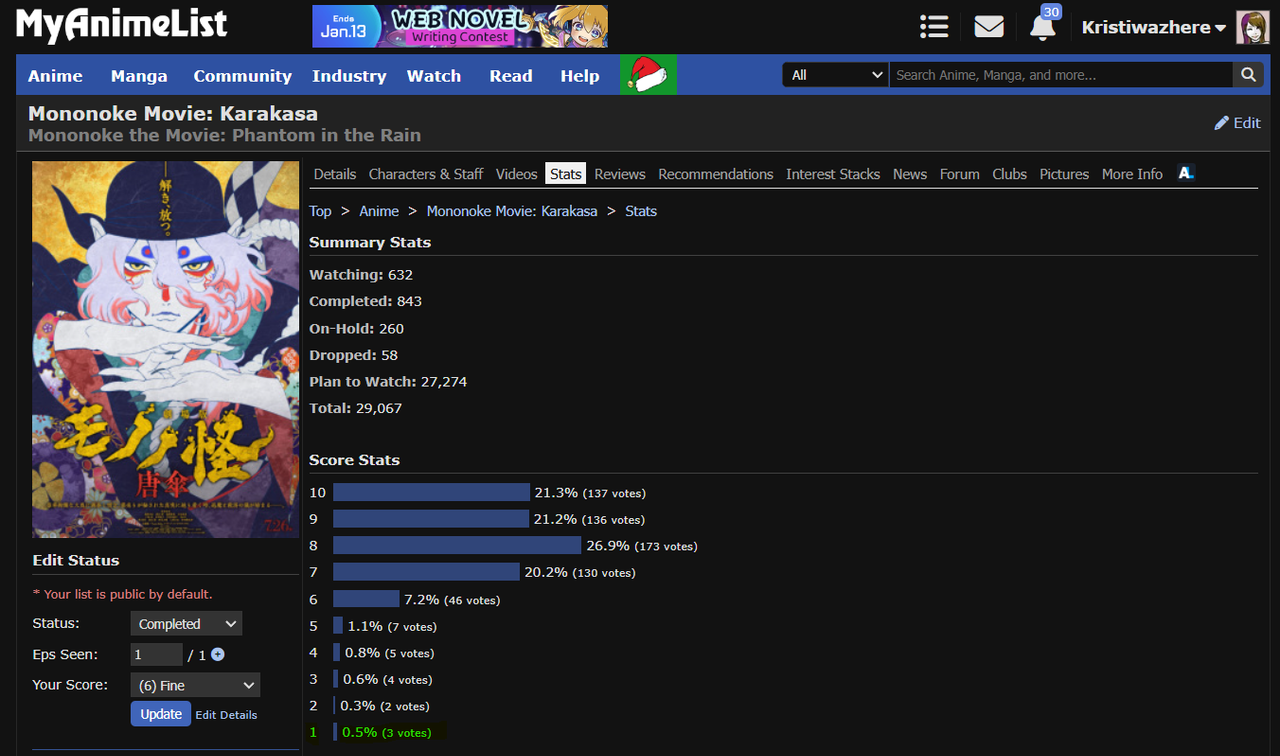The image size is (1280, 756).
Task: Open the Status 'Completed' dropdown
Action: [x=186, y=624]
